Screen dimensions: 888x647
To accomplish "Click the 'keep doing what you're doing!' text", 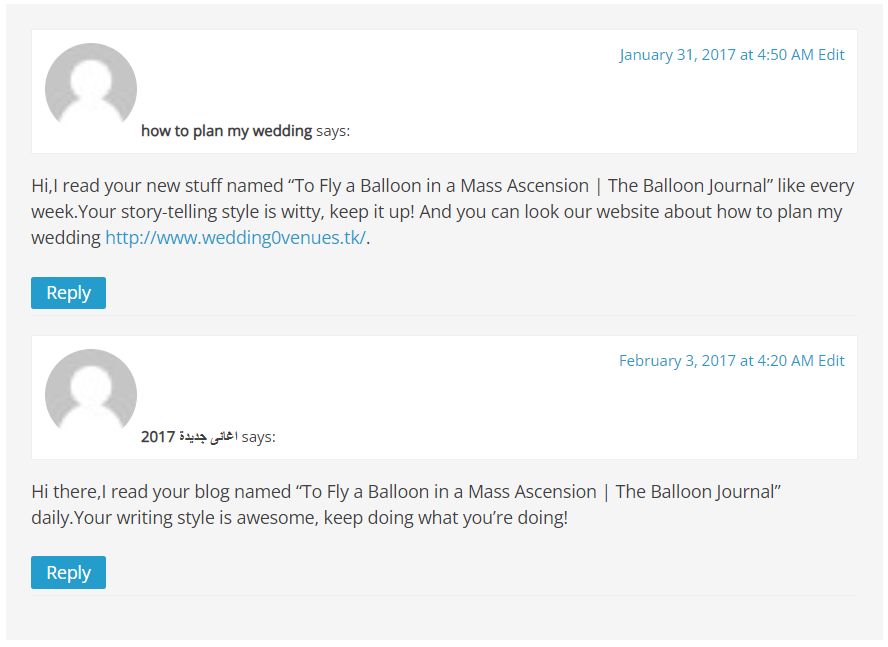I will 446,518.
